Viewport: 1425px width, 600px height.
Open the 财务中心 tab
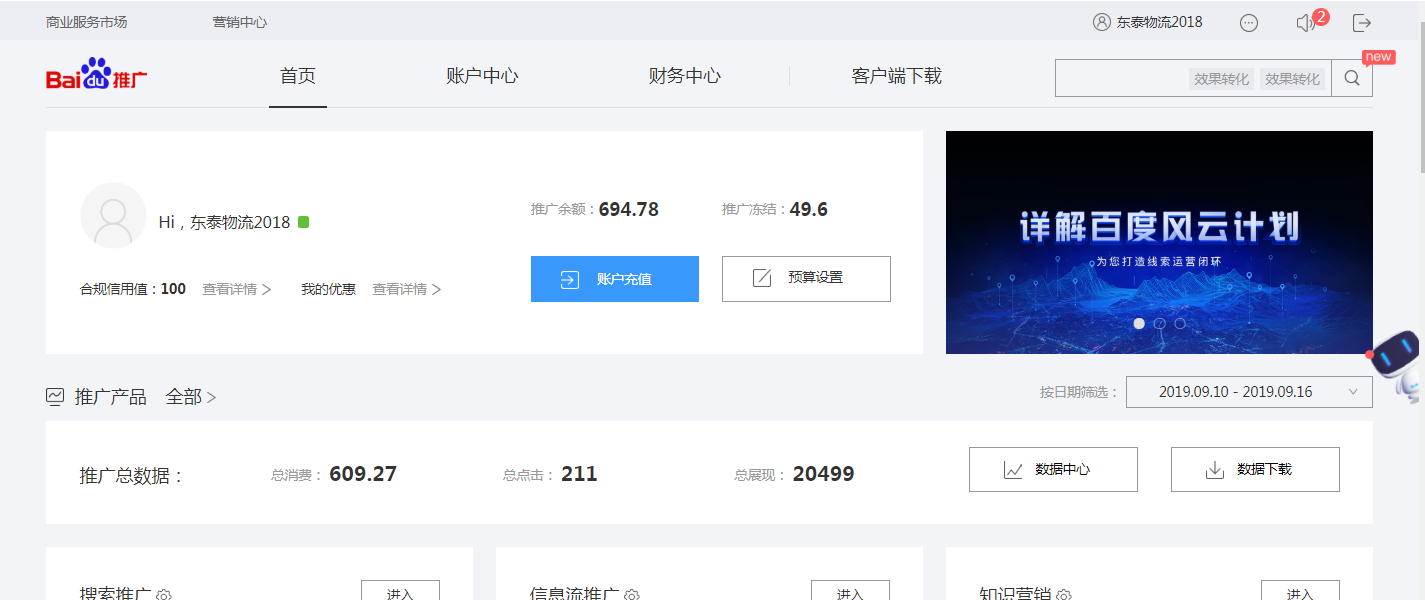685,76
